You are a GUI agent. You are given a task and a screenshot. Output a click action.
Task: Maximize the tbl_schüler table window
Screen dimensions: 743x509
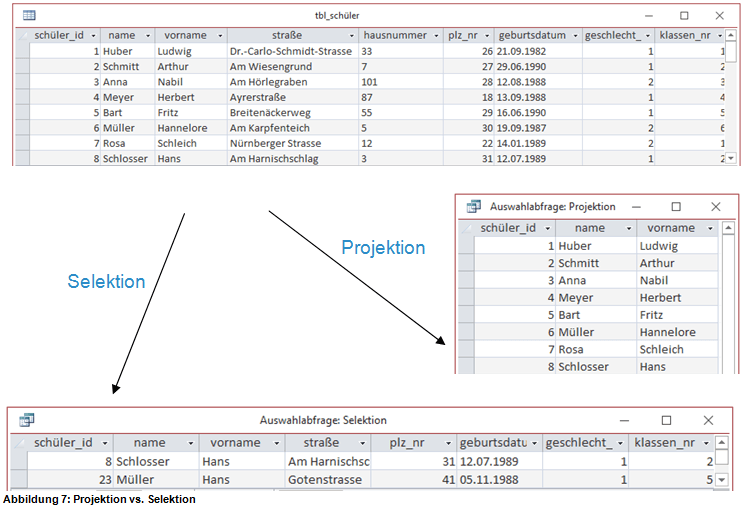[x=684, y=16]
